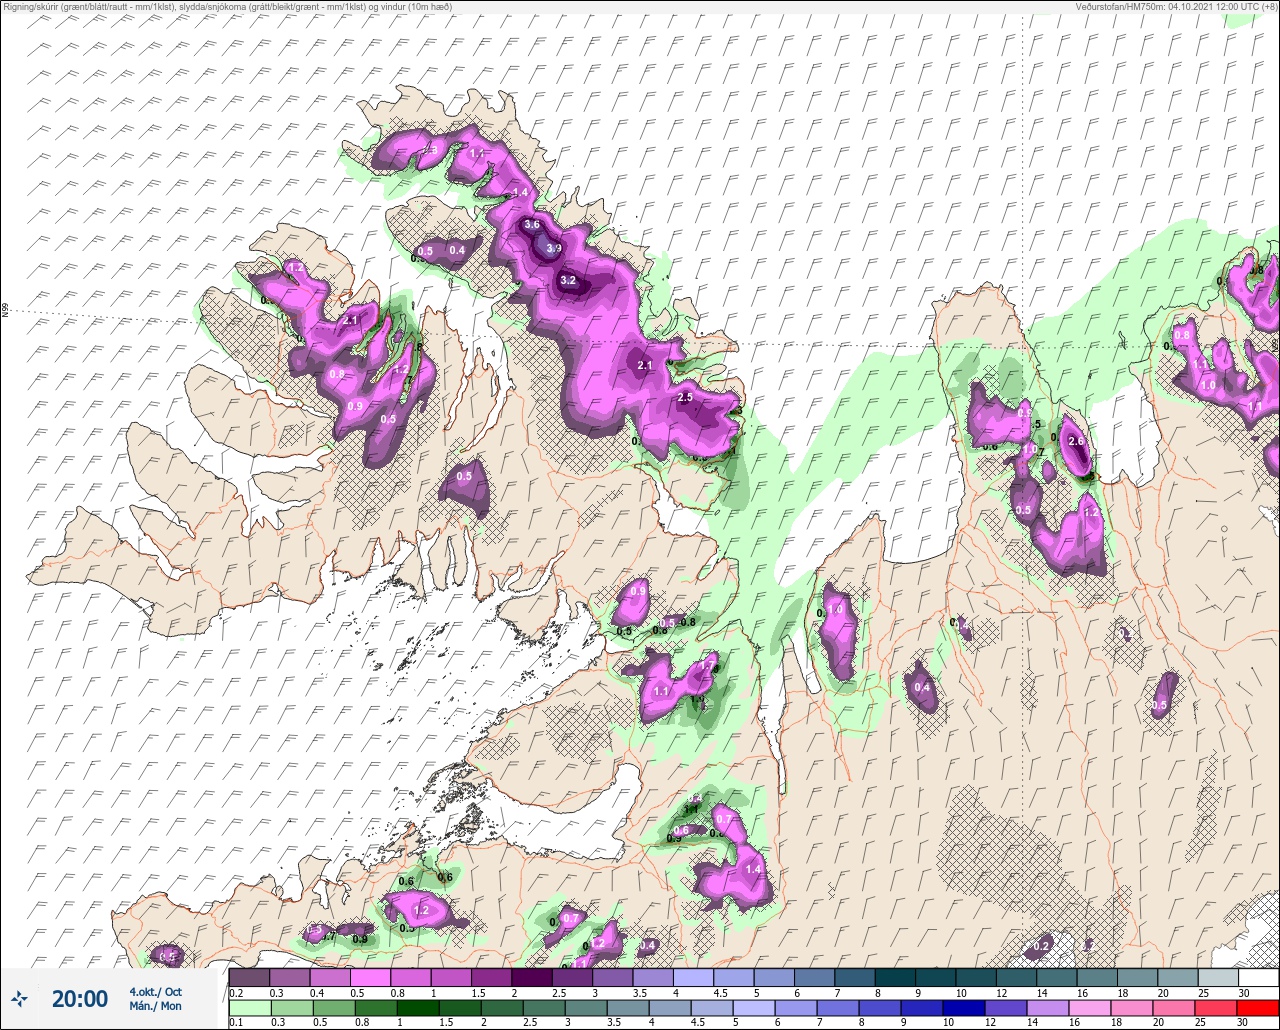The width and height of the screenshot is (1280, 1030).
Task: Click the 2.5 snowfall value on the map
Action: pyautogui.click(x=685, y=397)
